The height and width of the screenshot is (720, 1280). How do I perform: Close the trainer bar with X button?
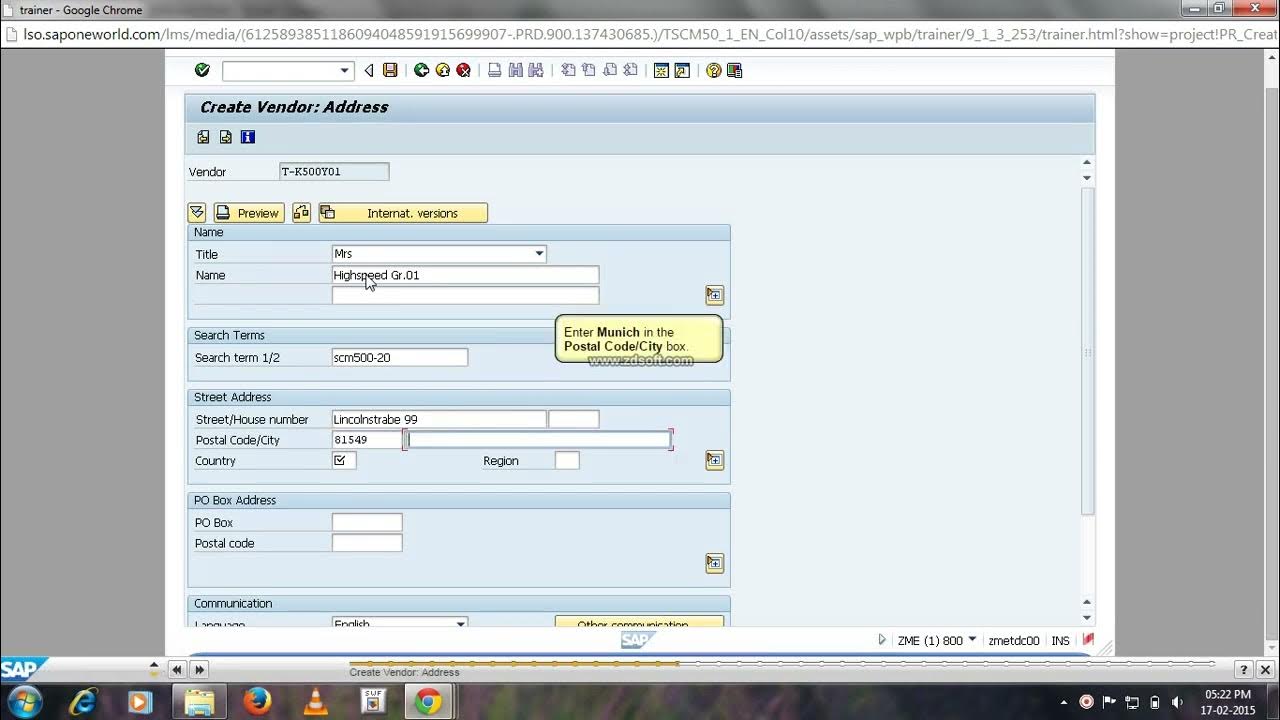coord(1265,670)
